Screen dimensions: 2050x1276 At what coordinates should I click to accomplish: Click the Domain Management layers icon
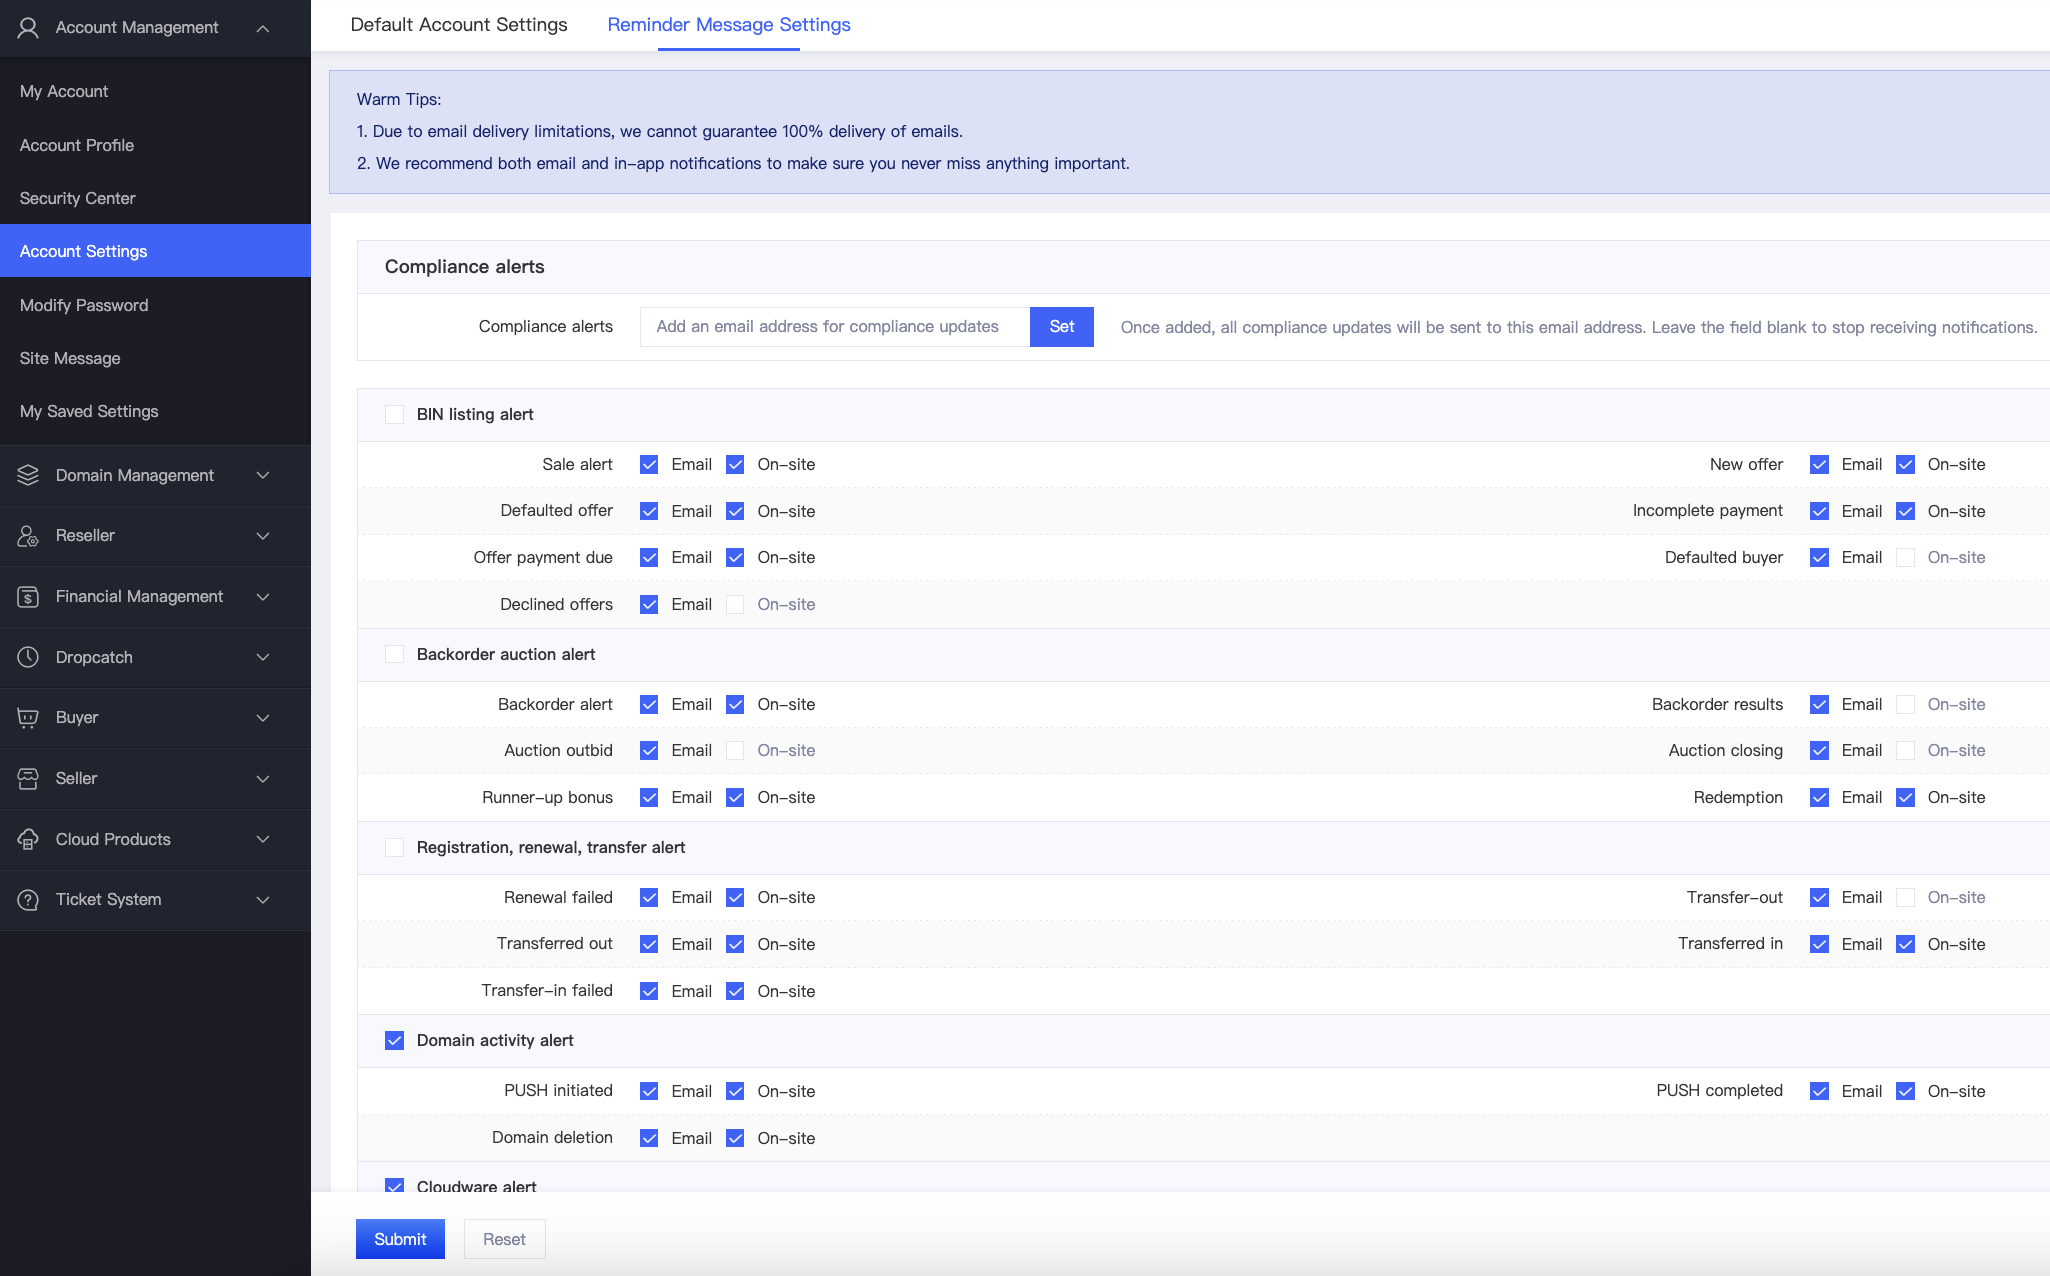tap(28, 475)
